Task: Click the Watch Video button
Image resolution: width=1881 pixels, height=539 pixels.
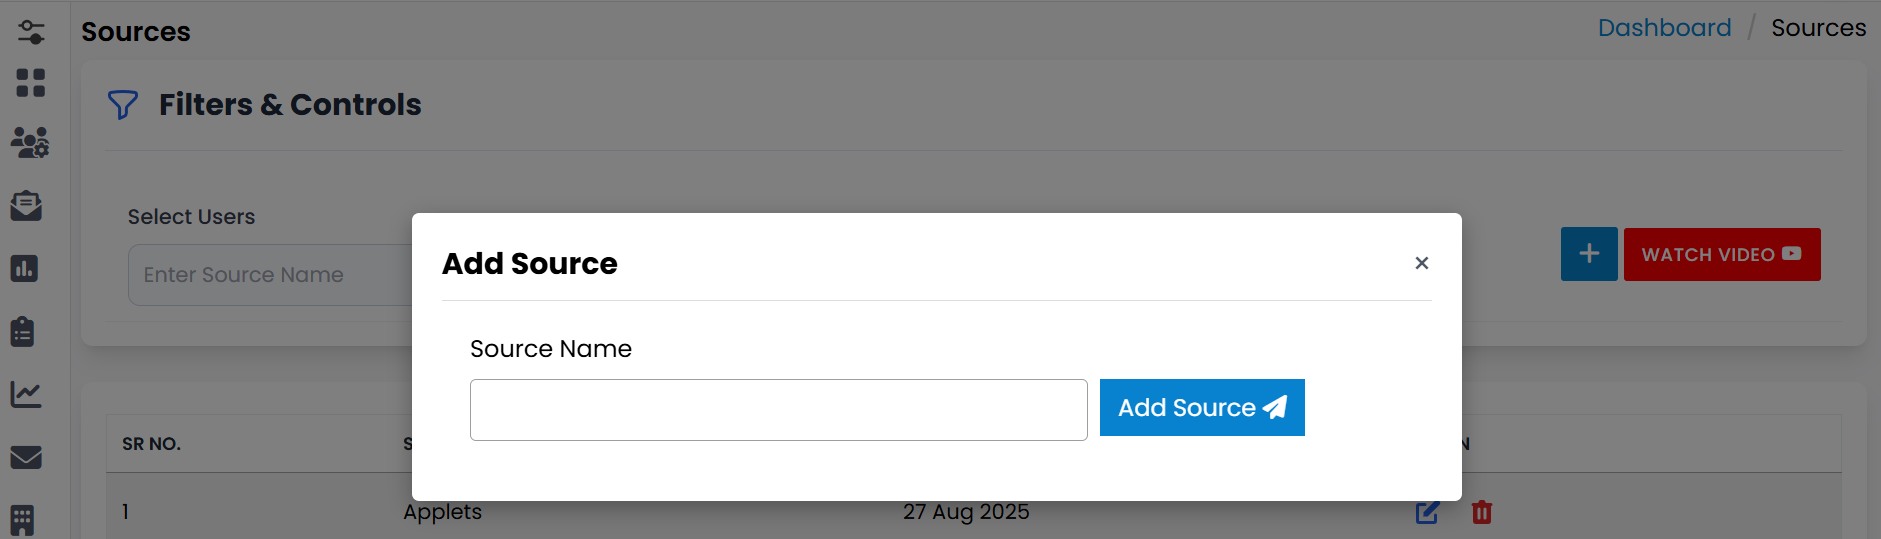Action: (x=1721, y=255)
